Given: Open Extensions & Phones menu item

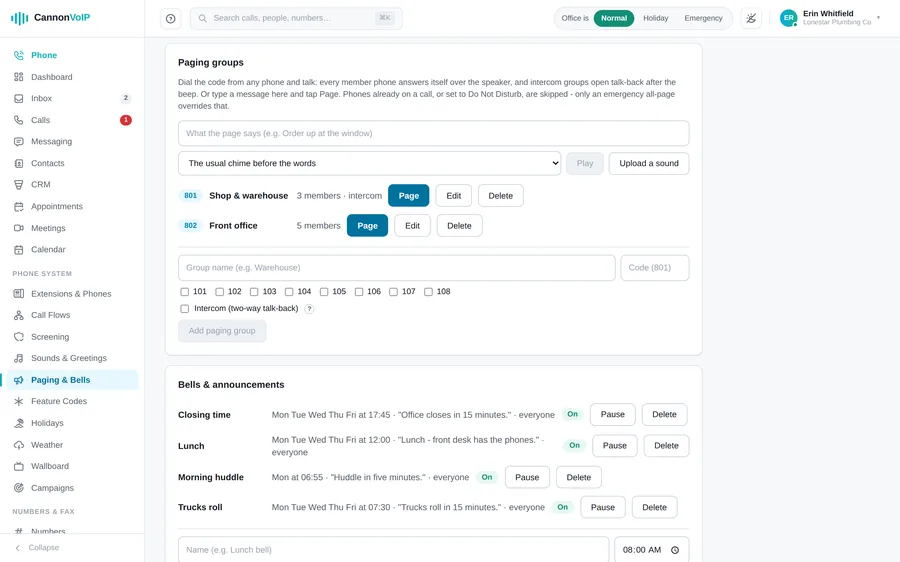Looking at the screenshot, I should (72, 293).
